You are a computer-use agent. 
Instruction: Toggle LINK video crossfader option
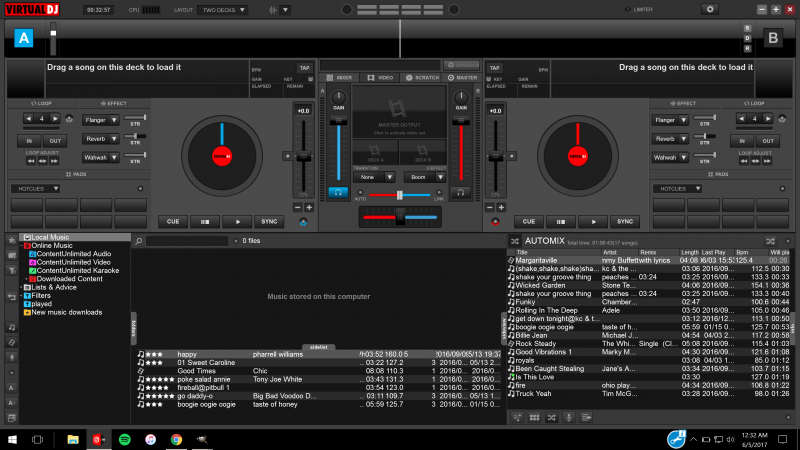pyautogui.click(x=439, y=193)
